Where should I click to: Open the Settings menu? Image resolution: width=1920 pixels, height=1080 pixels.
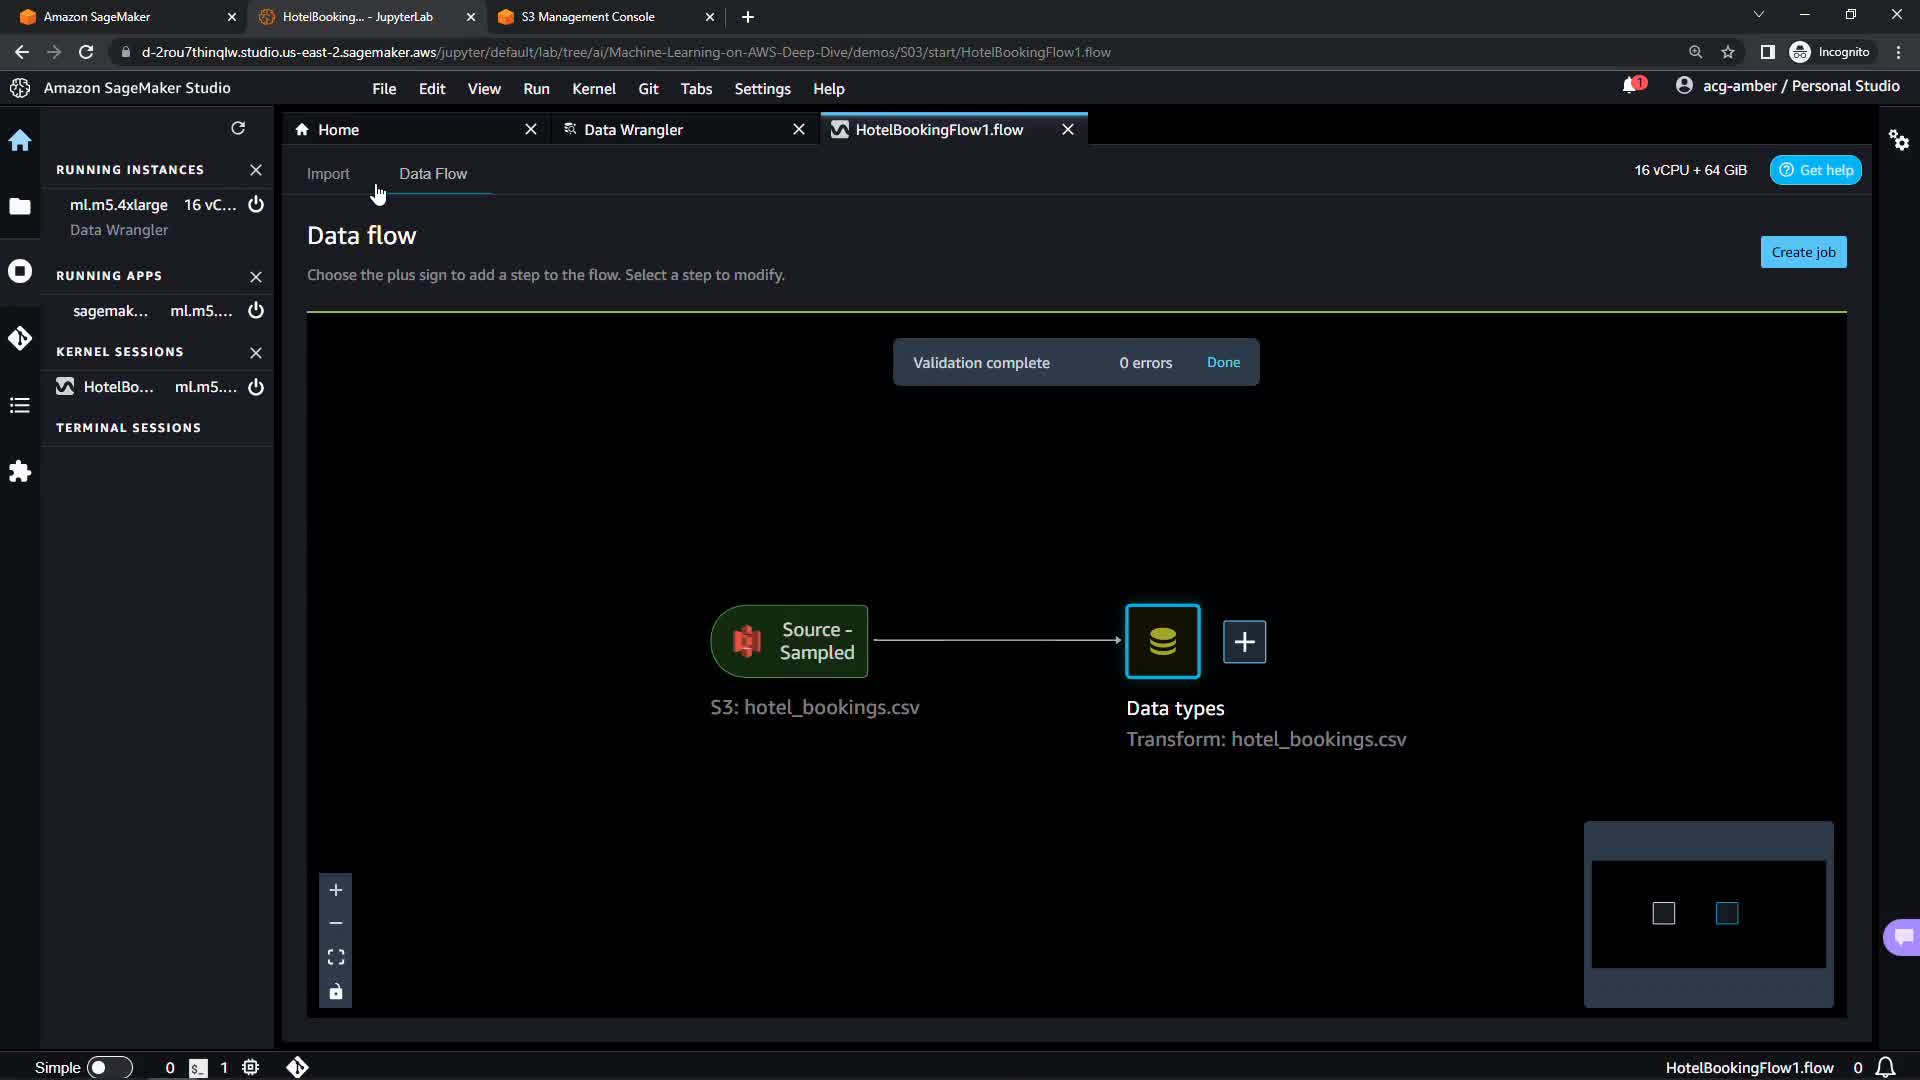tap(762, 89)
